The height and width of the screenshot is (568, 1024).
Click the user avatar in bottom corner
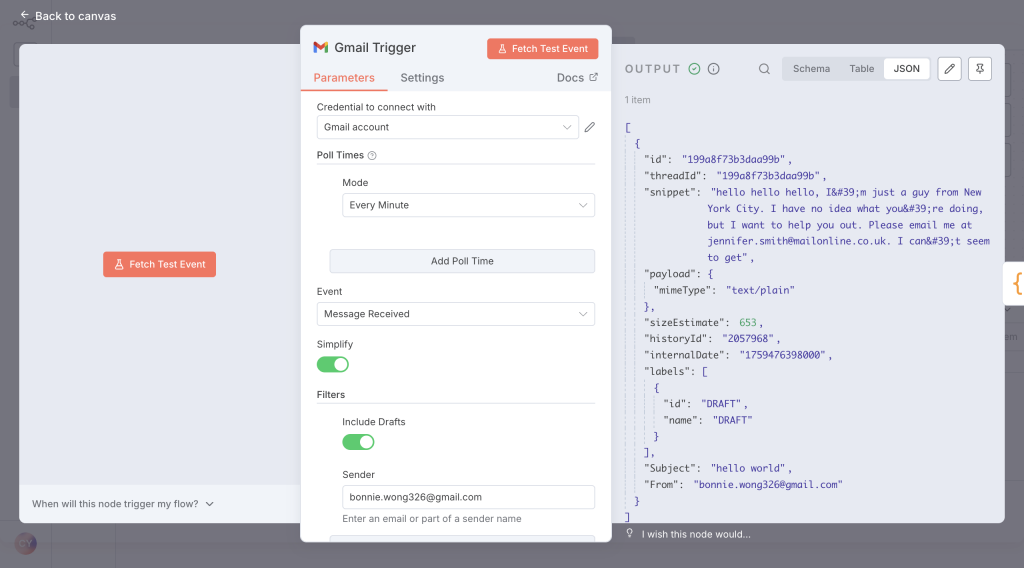(25, 543)
